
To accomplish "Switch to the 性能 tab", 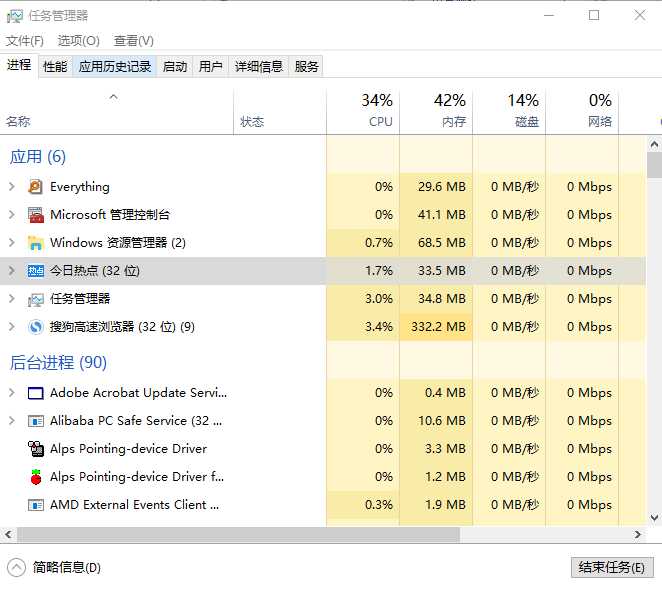I will [x=55, y=66].
